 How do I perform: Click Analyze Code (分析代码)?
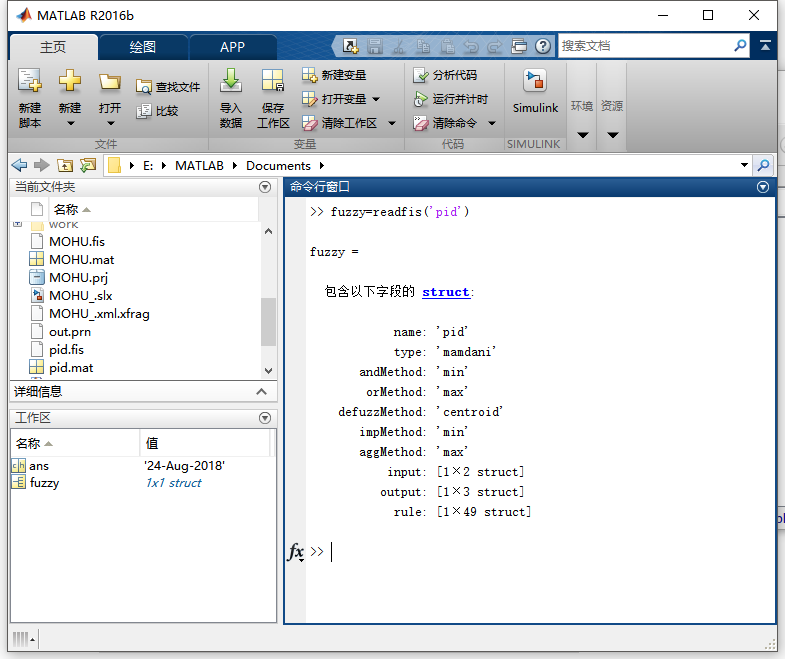445,75
